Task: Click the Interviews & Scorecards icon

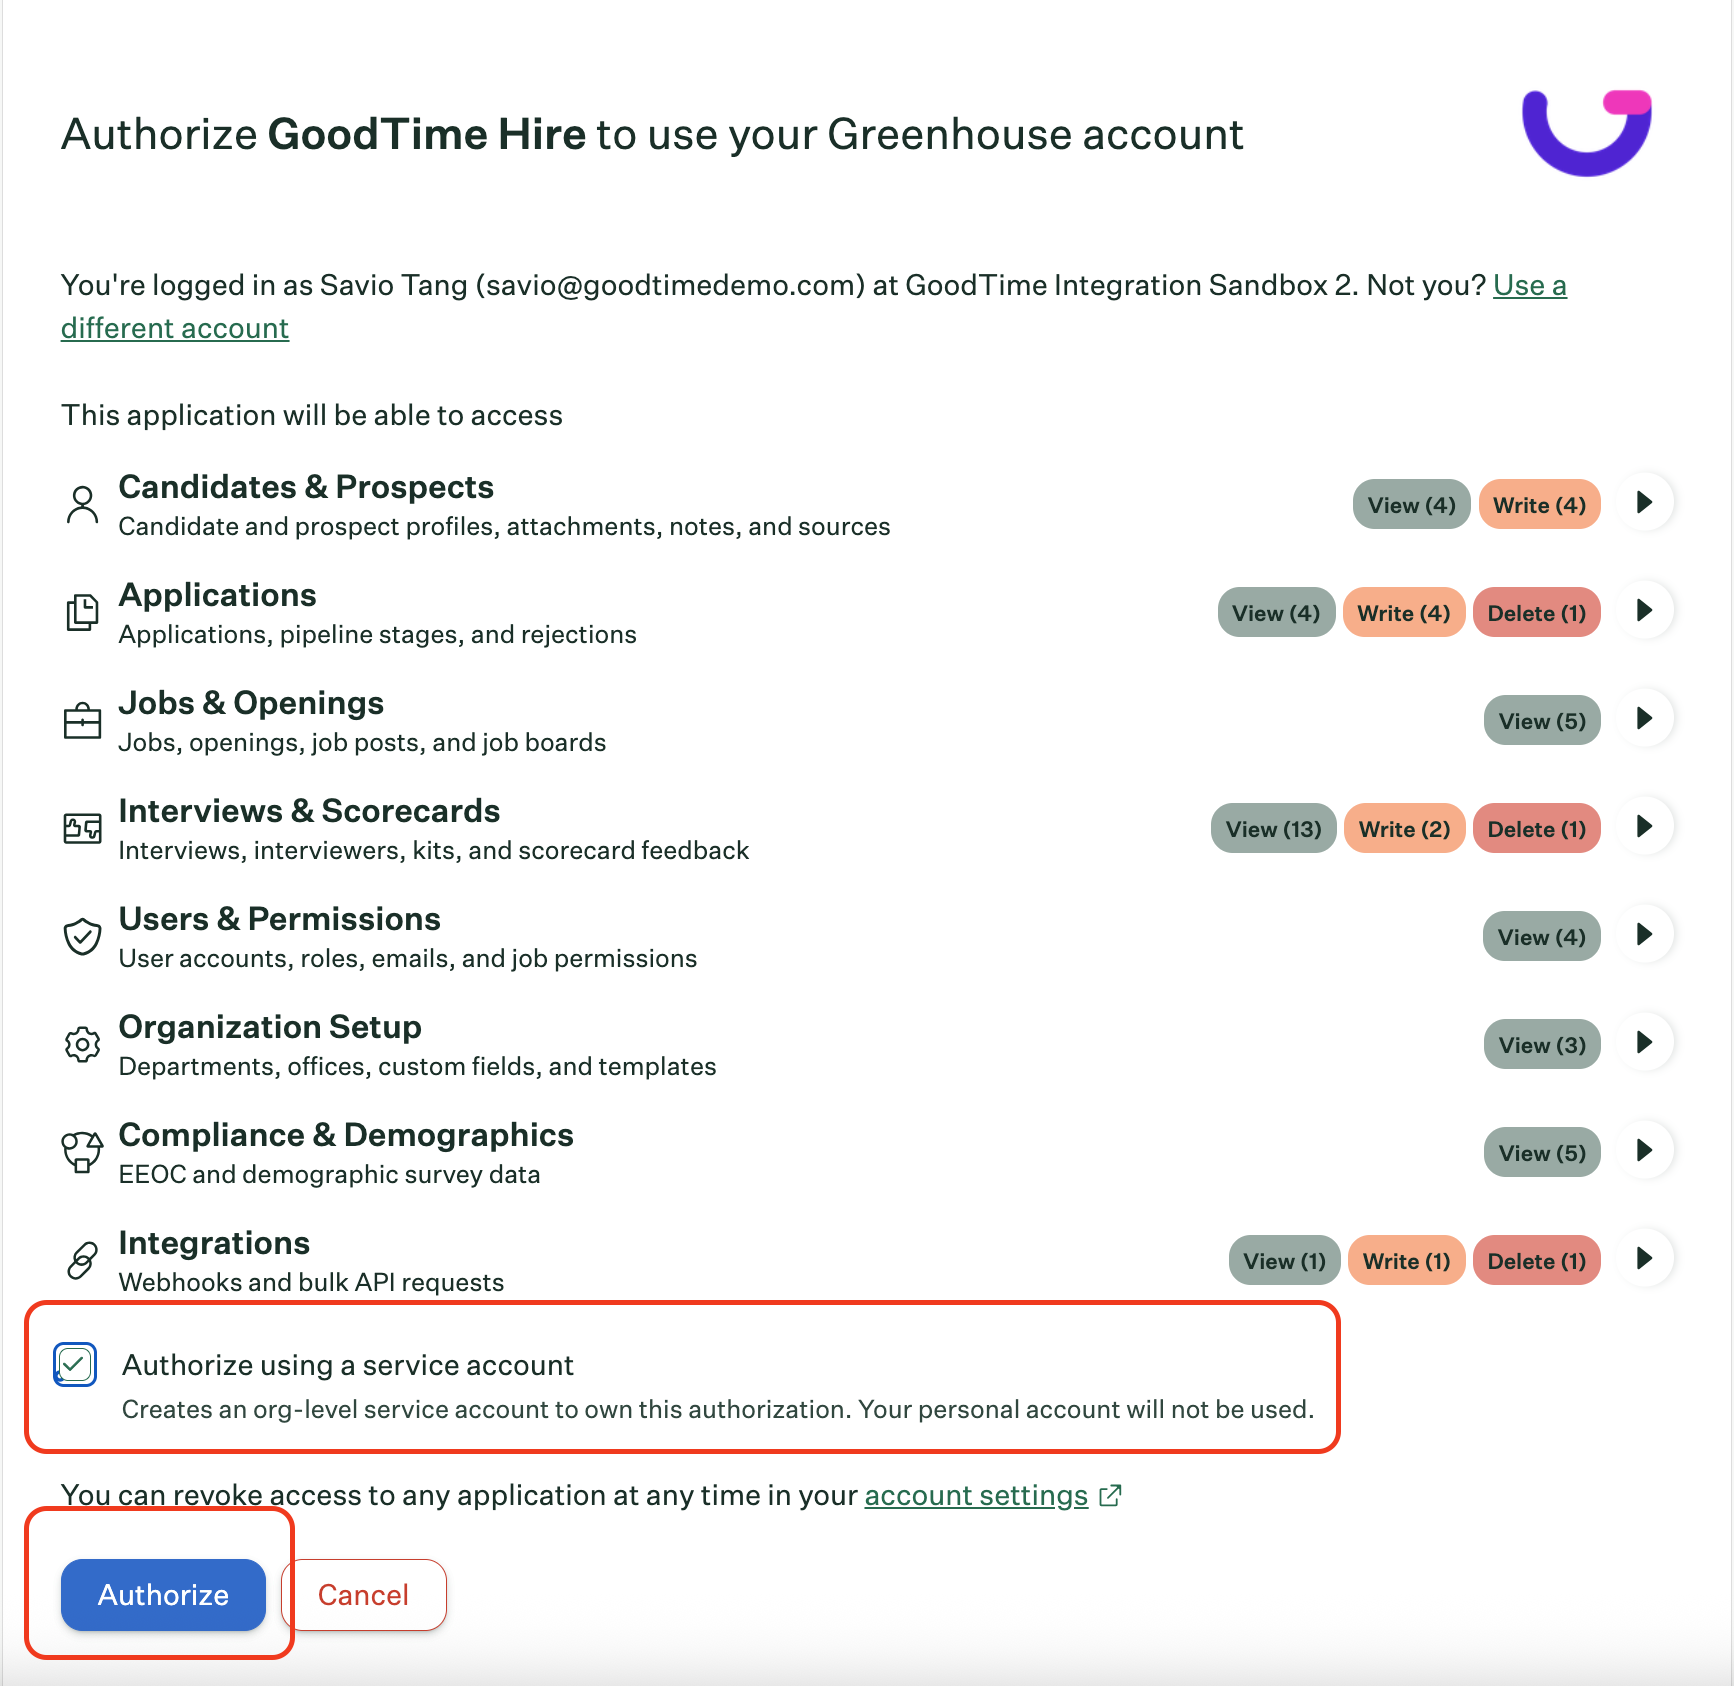Action: pos(83,828)
